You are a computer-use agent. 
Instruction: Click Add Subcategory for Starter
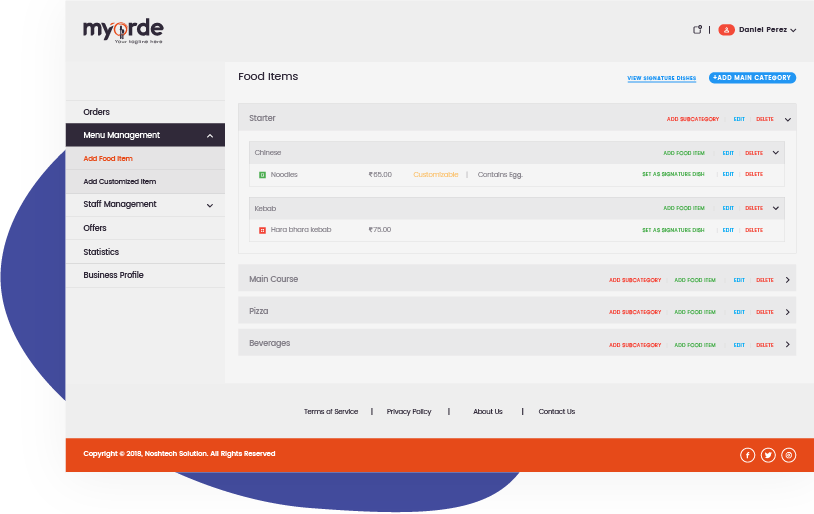[693, 119]
